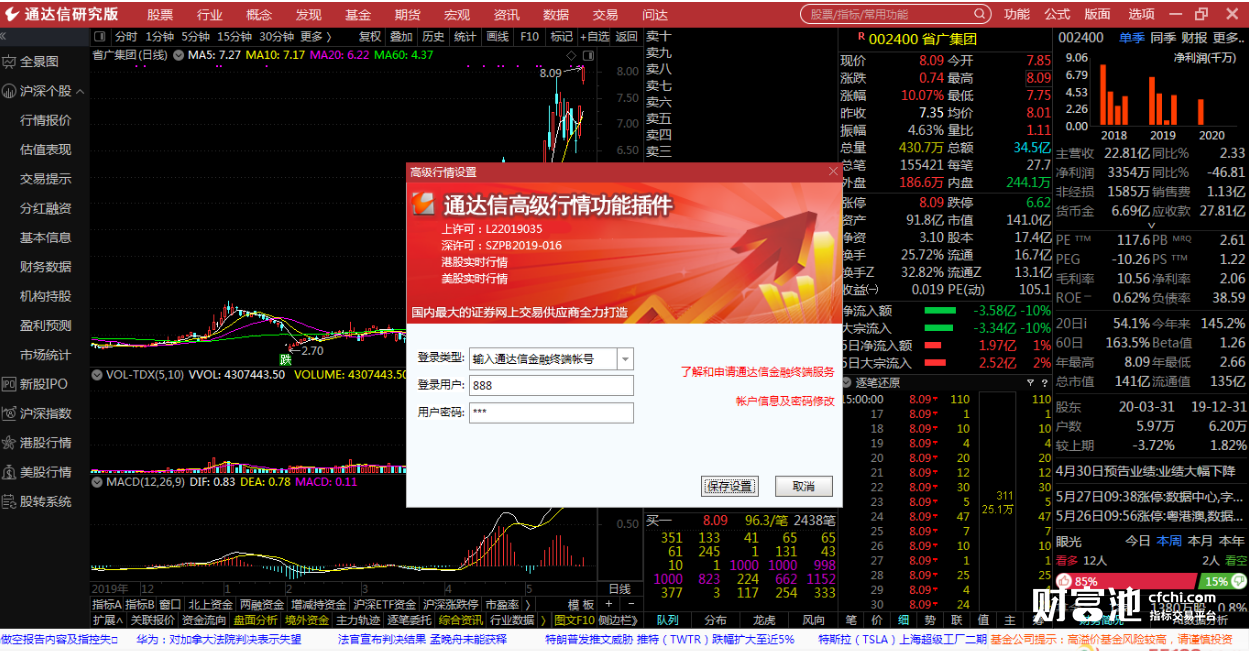Select the 北上资金 indicator tab
The width and height of the screenshot is (1249, 651).
[210, 605]
